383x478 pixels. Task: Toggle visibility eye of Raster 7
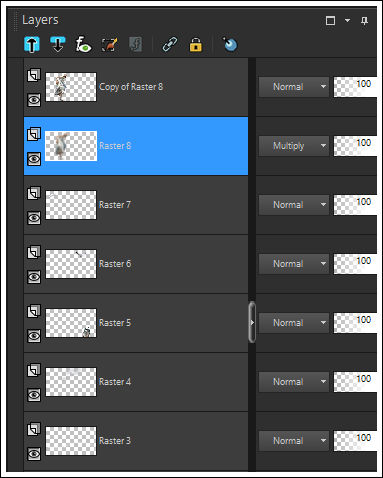(x=34, y=218)
